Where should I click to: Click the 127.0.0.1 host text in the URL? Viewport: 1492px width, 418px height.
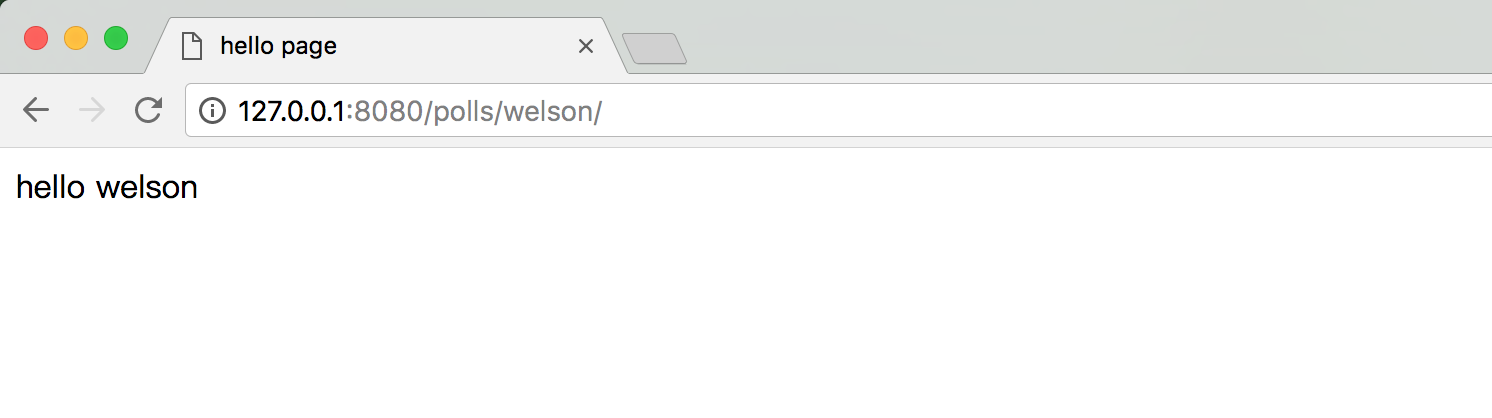[291, 110]
